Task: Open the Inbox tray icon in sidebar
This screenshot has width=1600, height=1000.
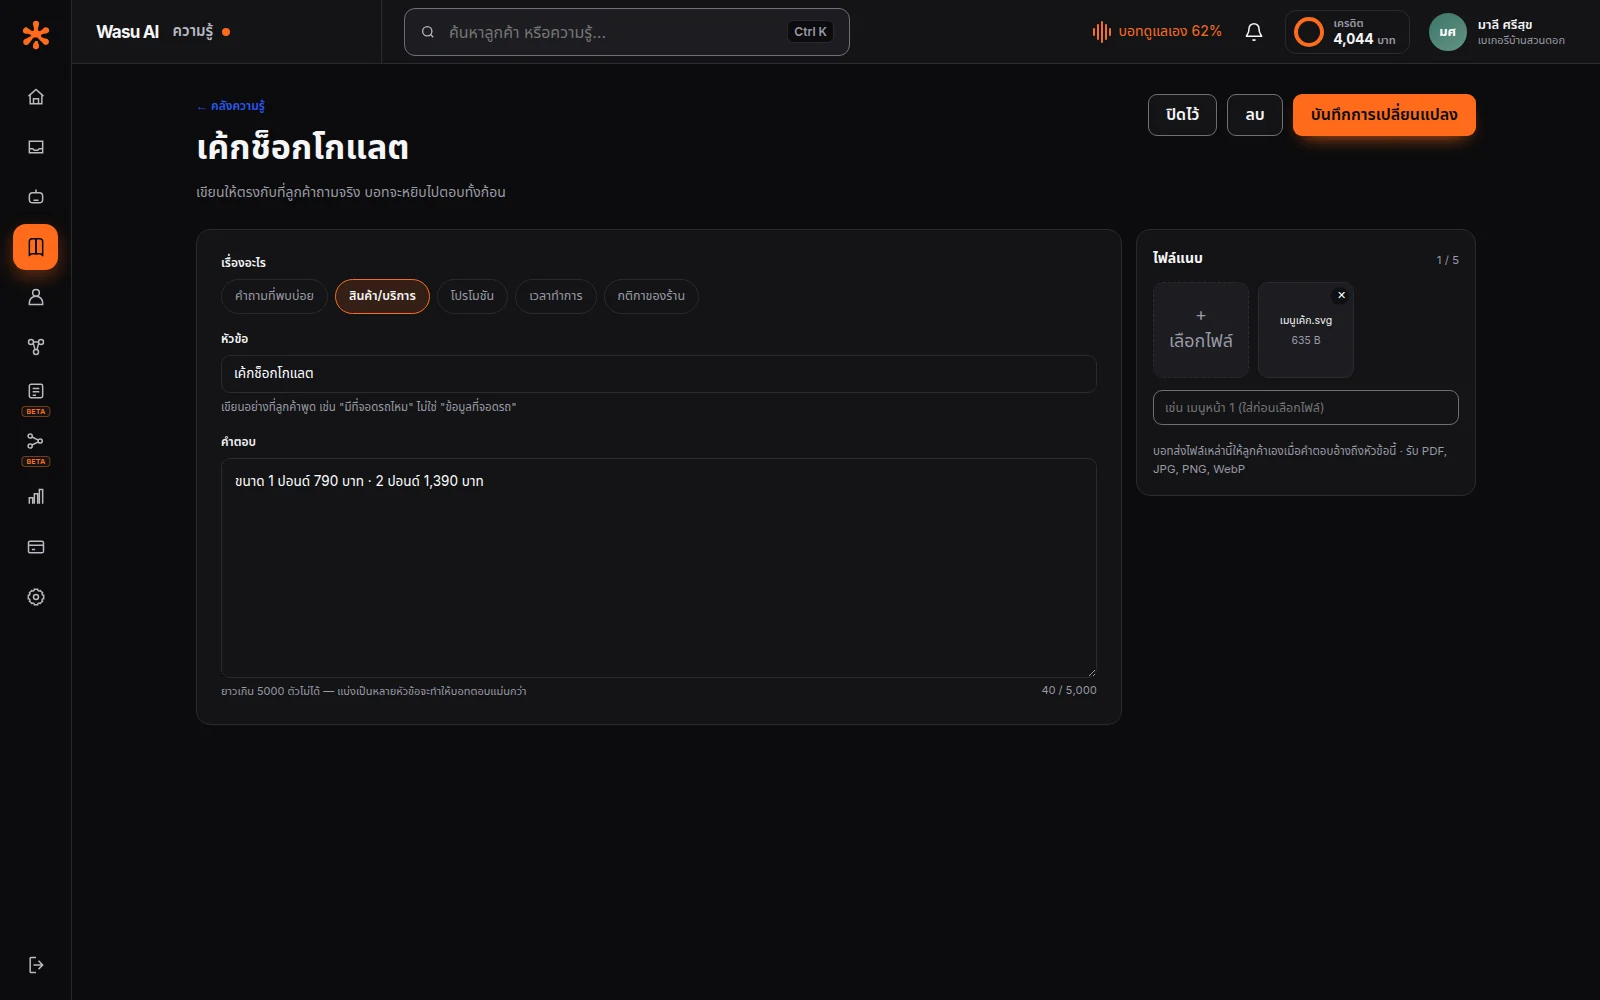Action: (36, 147)
